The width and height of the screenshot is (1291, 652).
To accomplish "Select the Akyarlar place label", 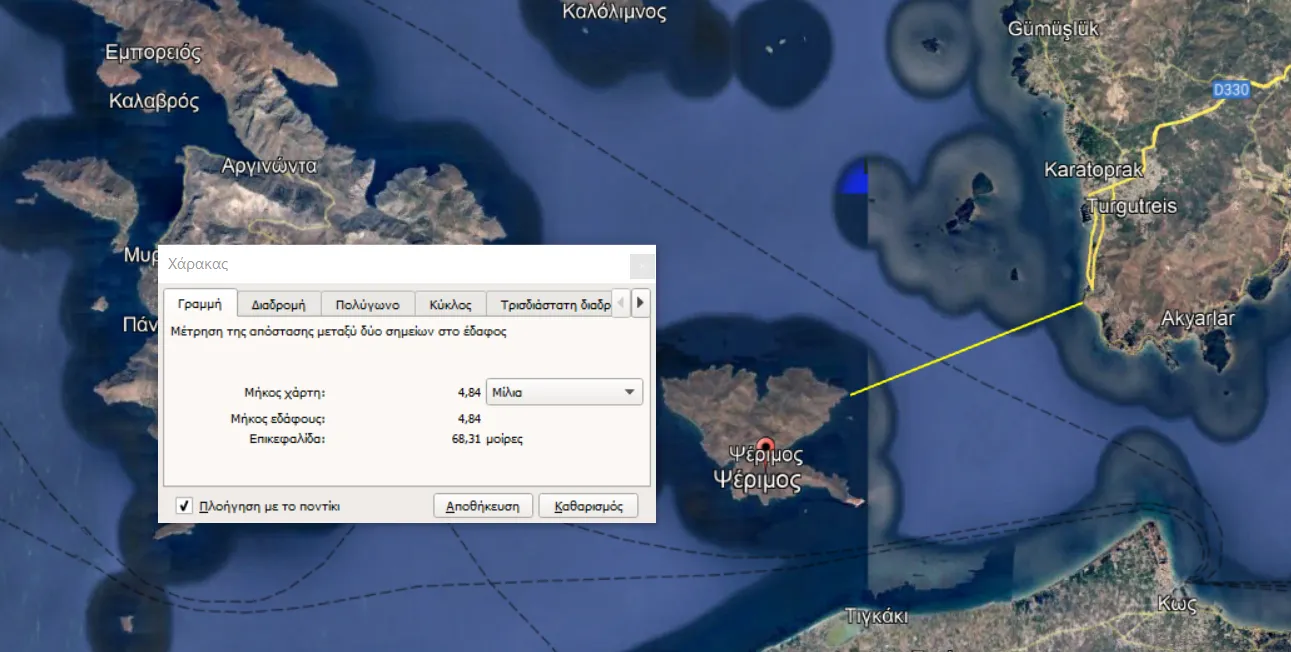I will click(x=1197, y=319).
